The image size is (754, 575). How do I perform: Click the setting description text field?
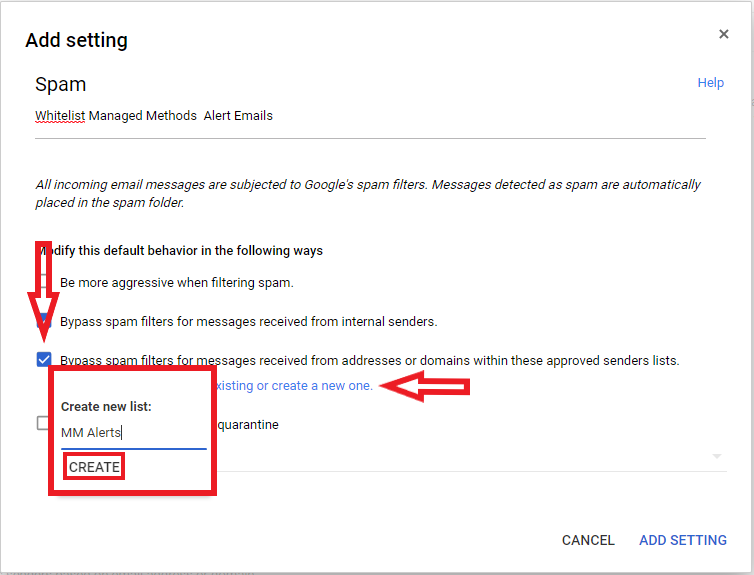(x=370, y=116)
